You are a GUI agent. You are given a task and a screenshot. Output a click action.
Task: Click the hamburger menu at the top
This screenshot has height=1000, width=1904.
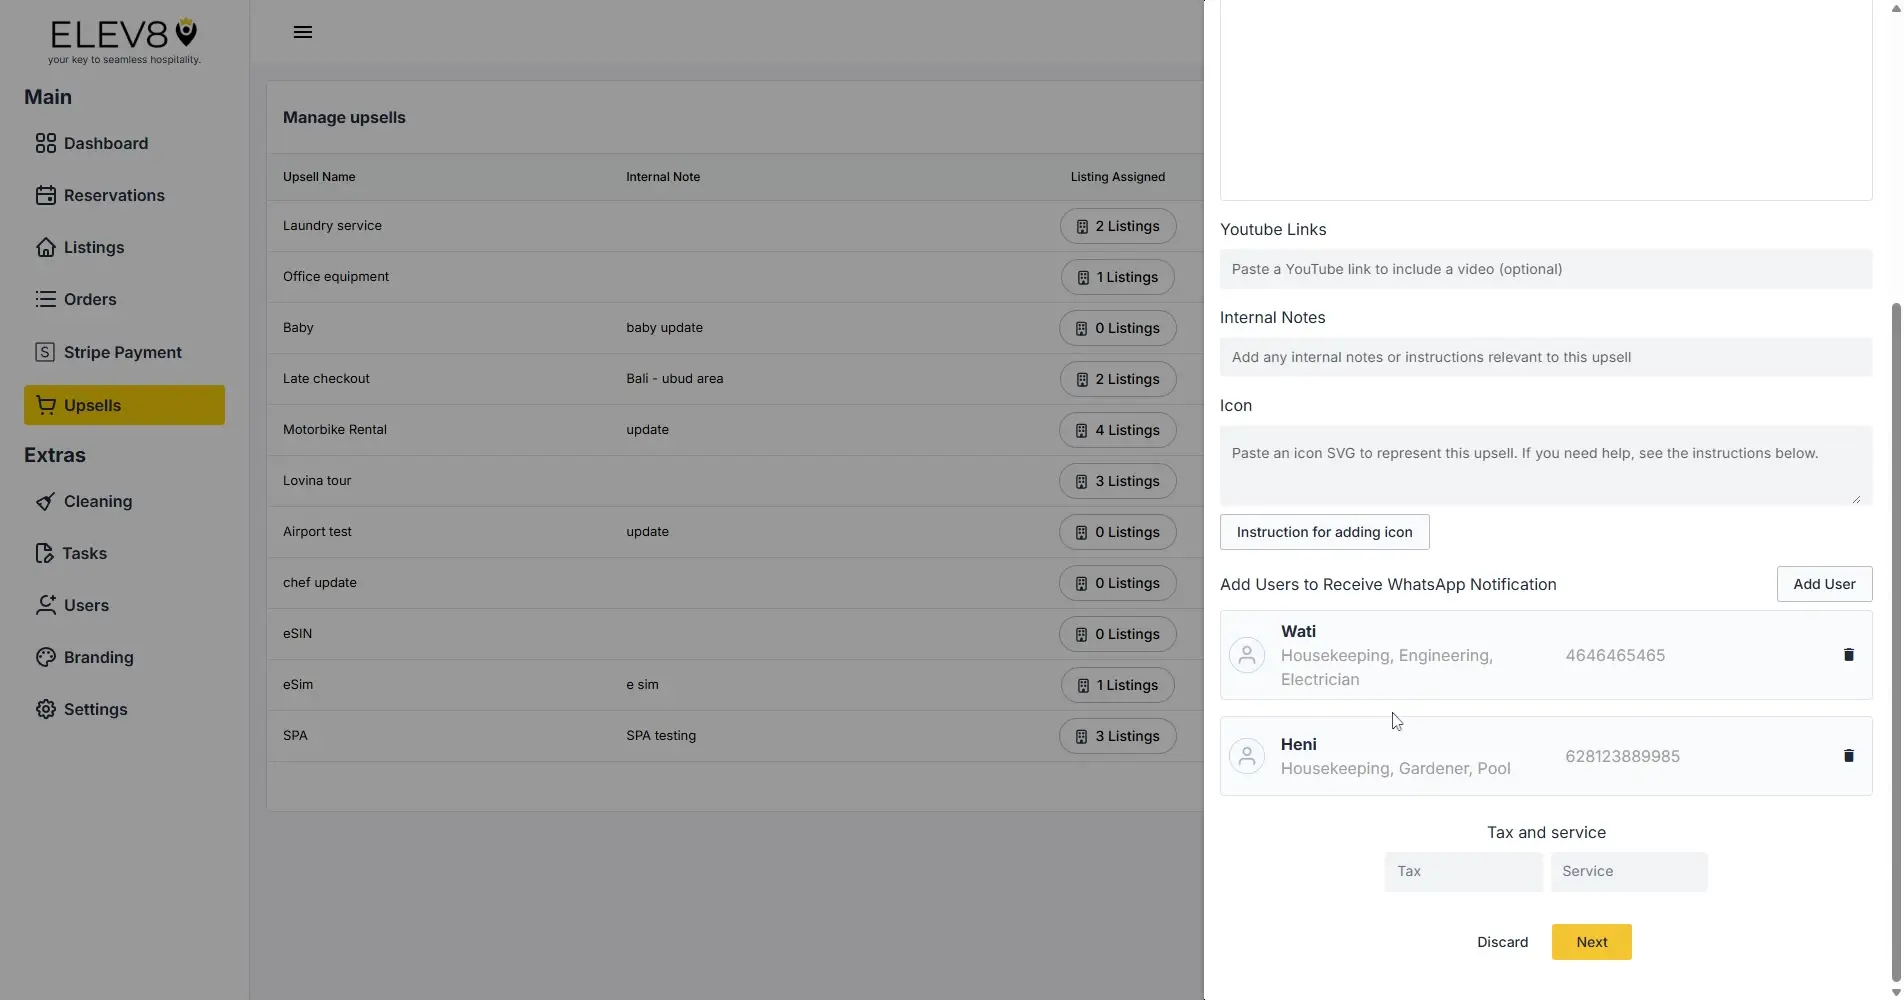point(302,31)
